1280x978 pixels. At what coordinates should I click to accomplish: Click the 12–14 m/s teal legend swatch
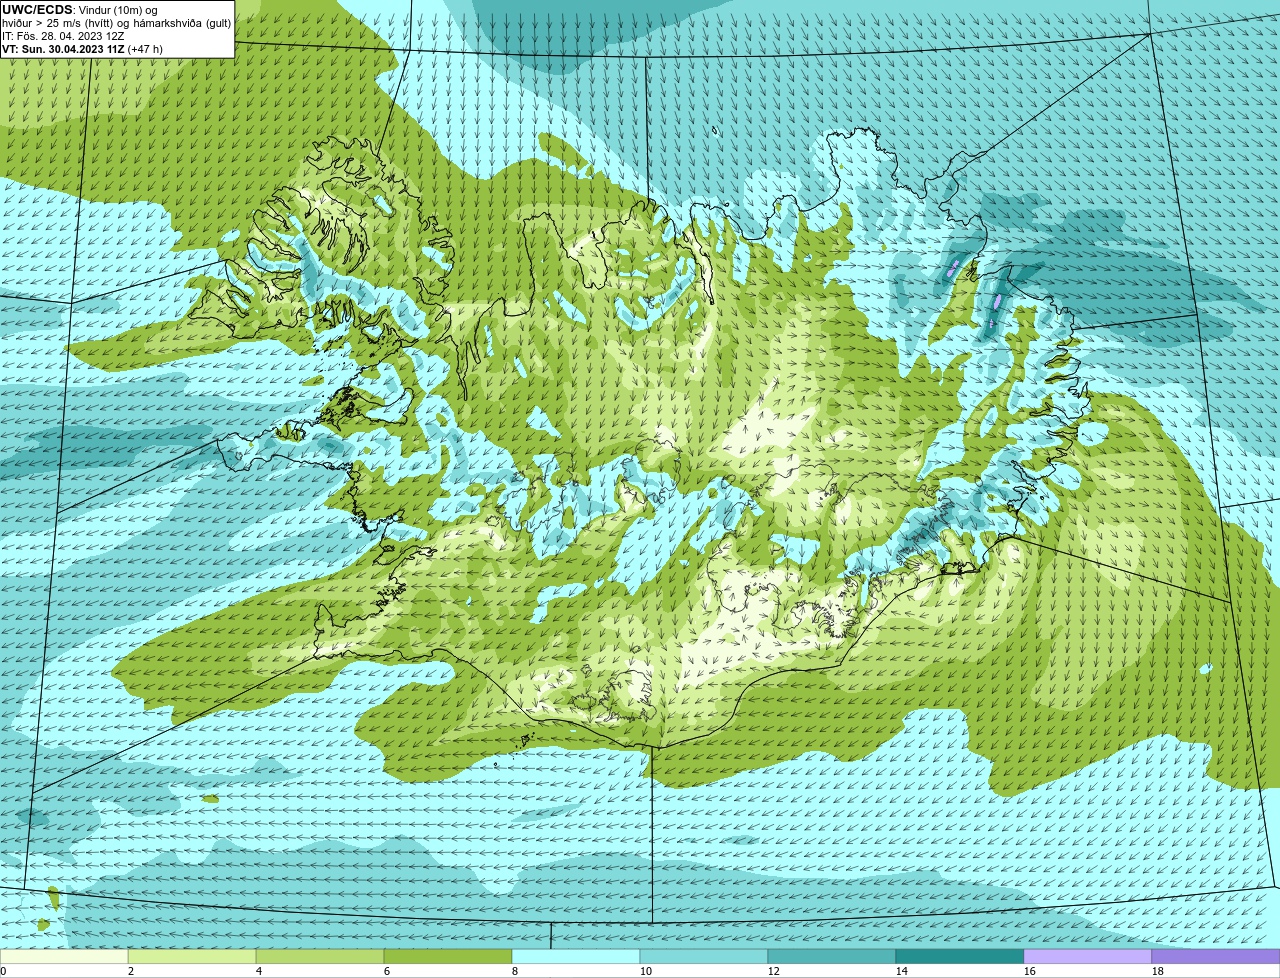tap(832, 957)
